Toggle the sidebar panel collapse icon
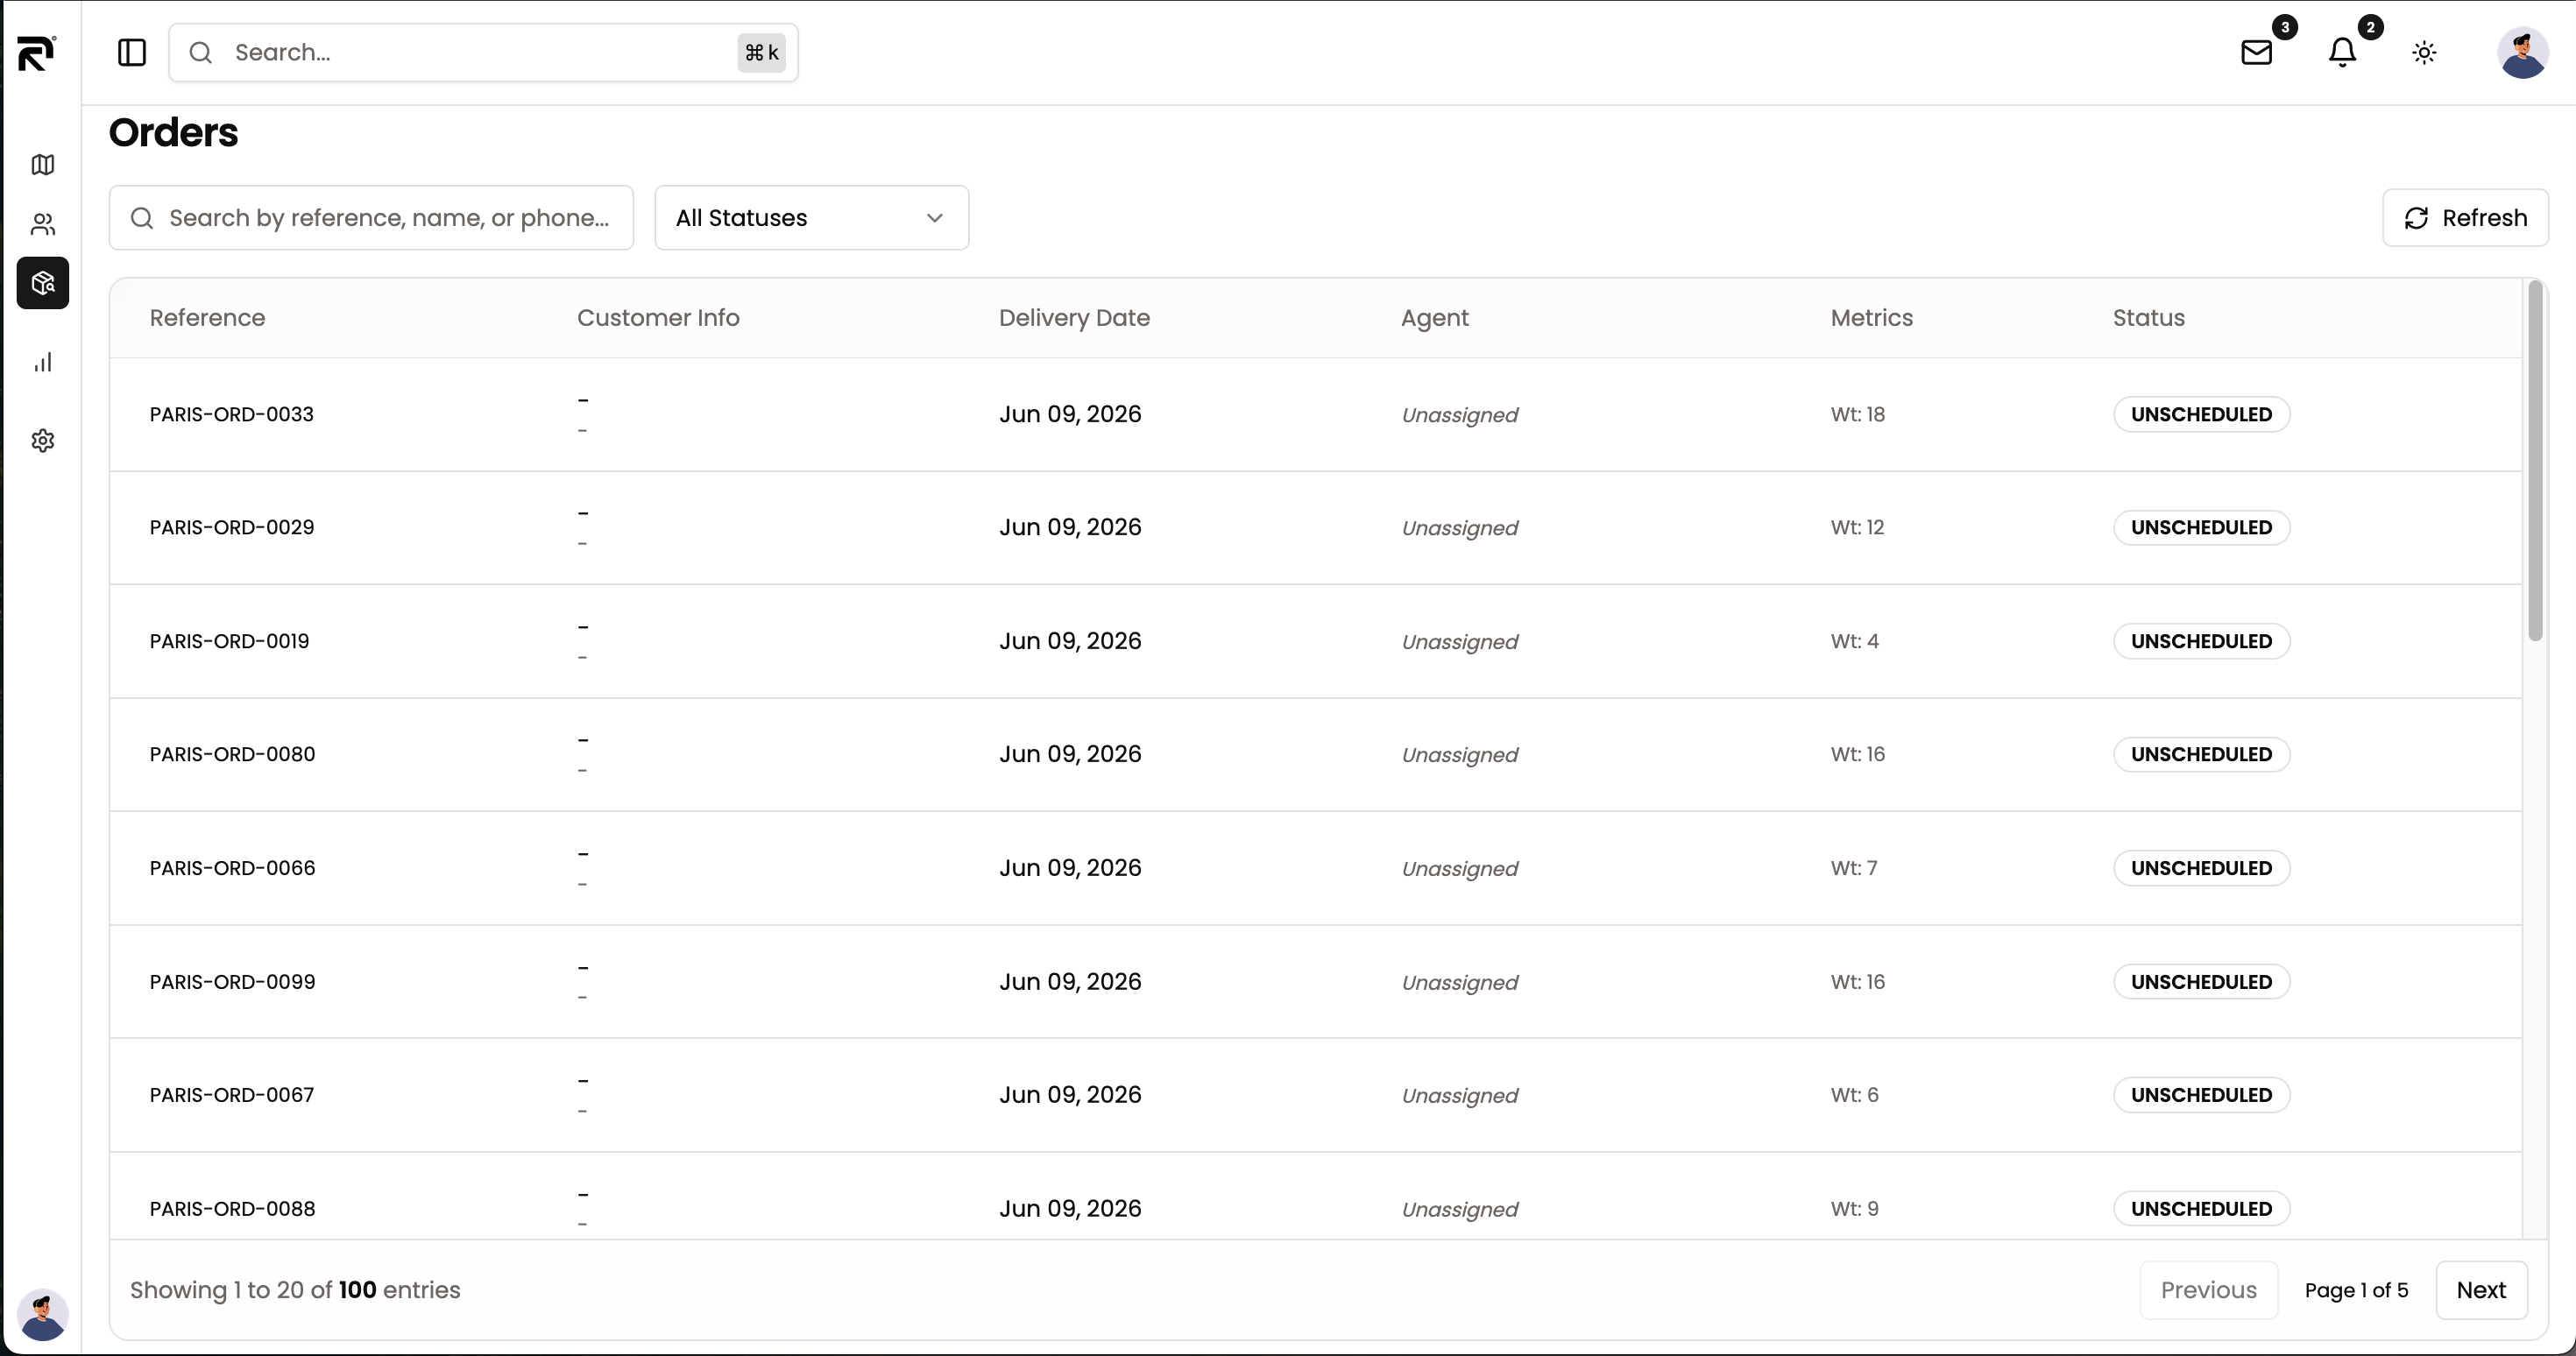This screenshot has height=1356, width=2576. click(x=132, y=52)
